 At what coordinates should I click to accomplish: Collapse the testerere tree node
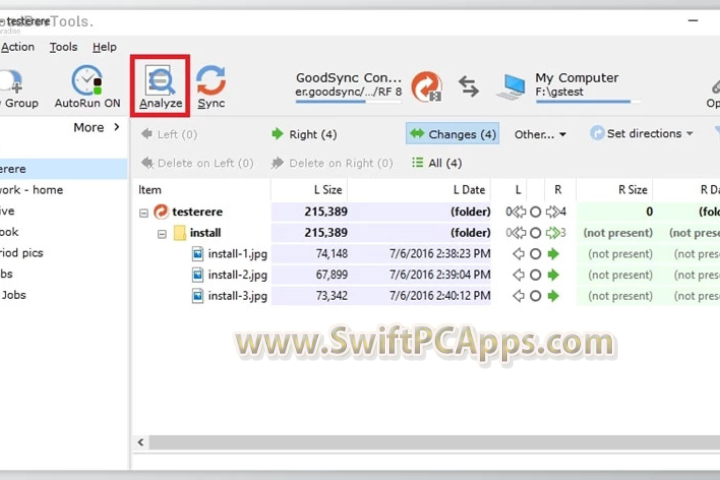point(144,213)
